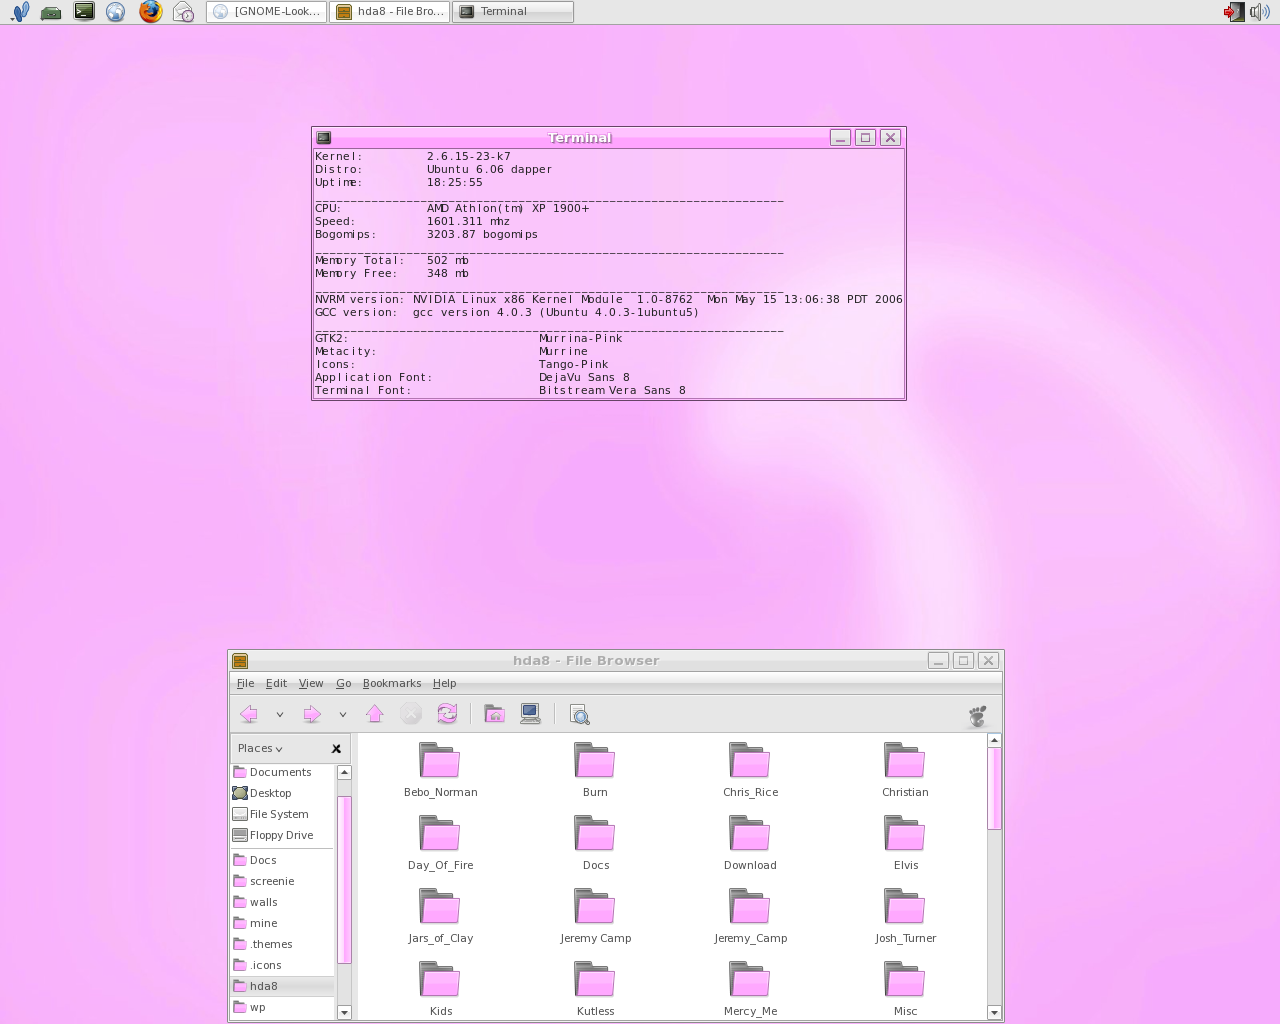Screen dimensions: 1280x1024
Task: Select the Jars_of_Clay folder
Action: (x=440, y=916)
